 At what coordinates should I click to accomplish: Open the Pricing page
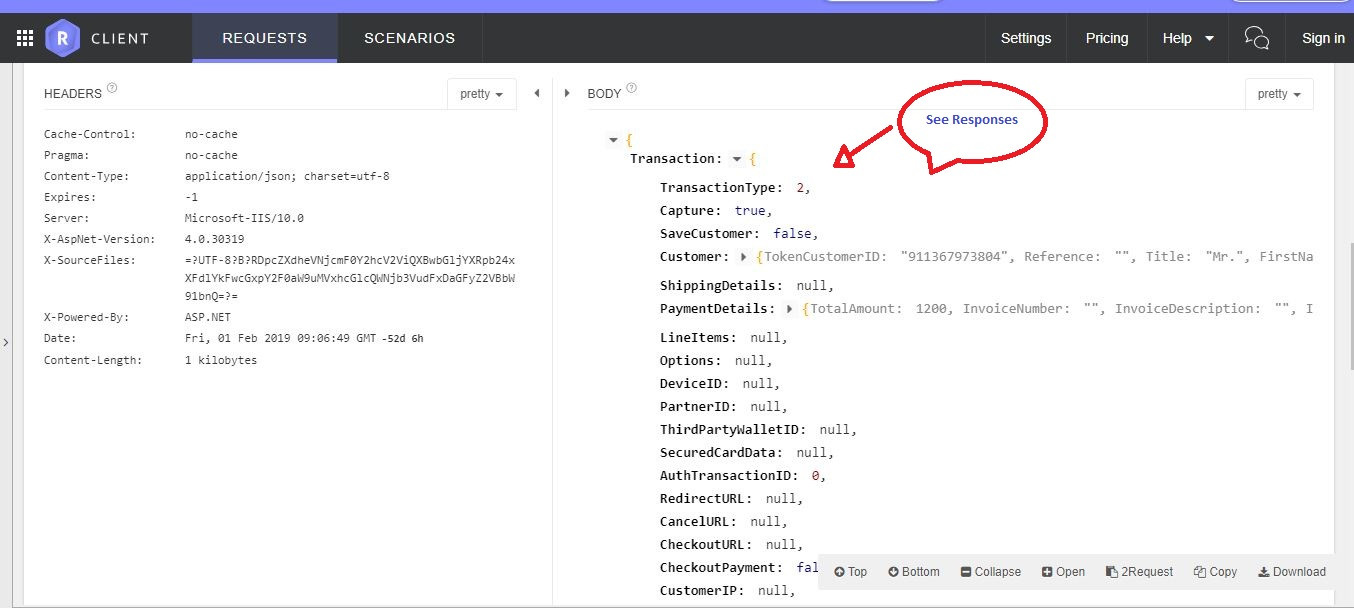(1106, 37)
